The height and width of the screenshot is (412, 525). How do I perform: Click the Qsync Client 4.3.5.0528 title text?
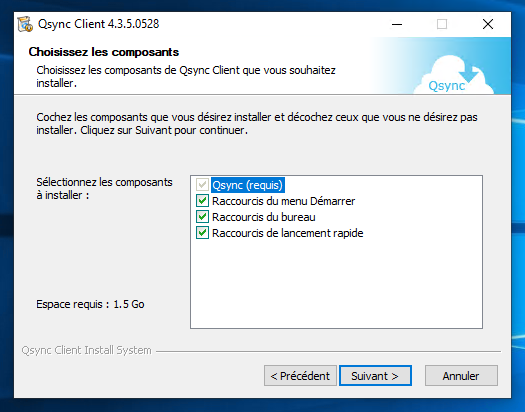tap(98, 24)
